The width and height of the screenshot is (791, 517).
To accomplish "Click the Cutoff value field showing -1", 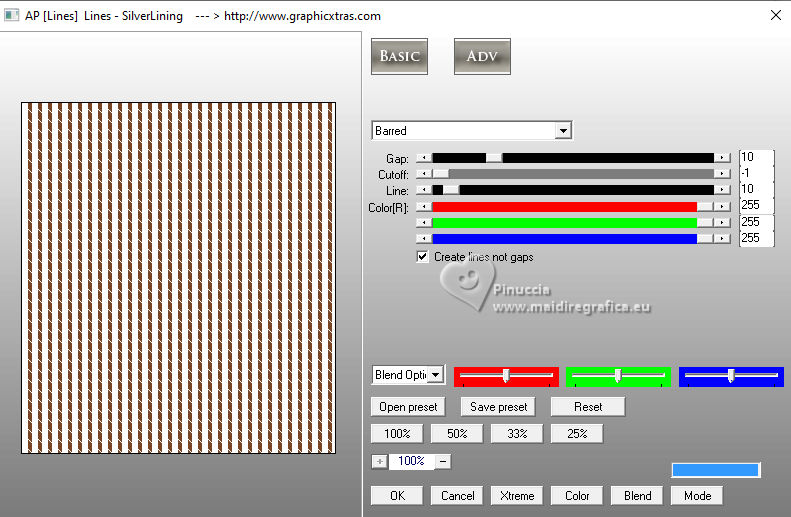I will tap(756, 174).
